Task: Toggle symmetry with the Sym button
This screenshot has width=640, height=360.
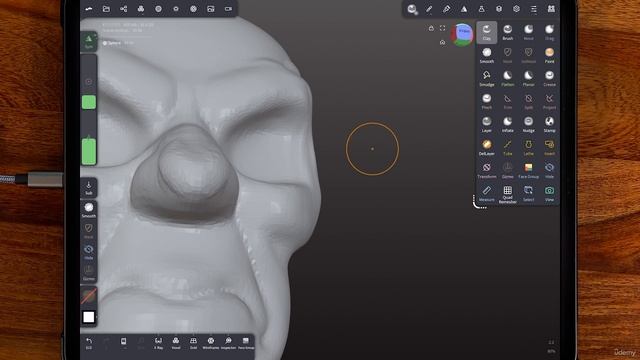Action: tap(89, 41)
